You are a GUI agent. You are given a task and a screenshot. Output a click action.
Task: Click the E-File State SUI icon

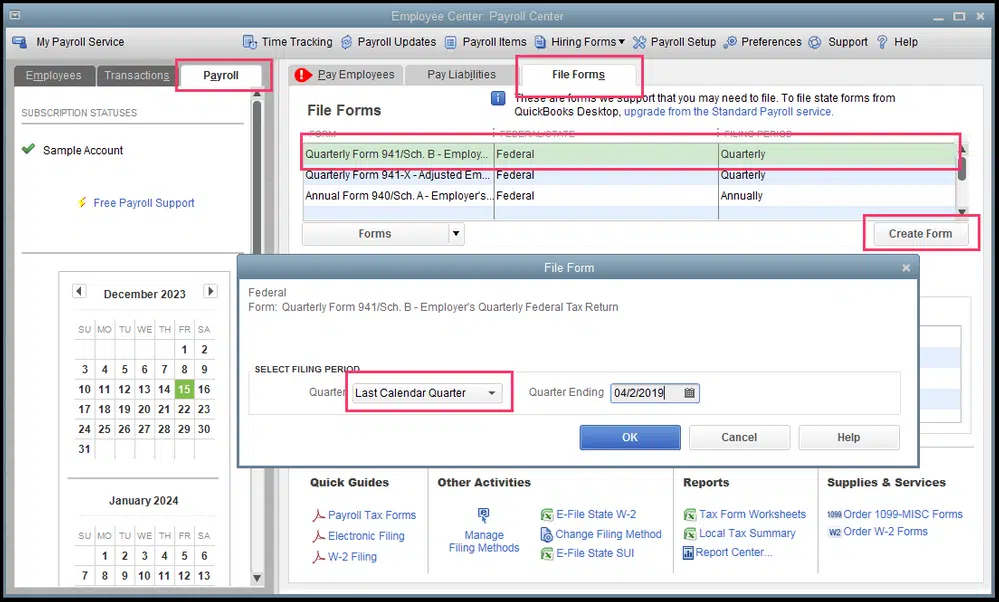click(547, 554)
